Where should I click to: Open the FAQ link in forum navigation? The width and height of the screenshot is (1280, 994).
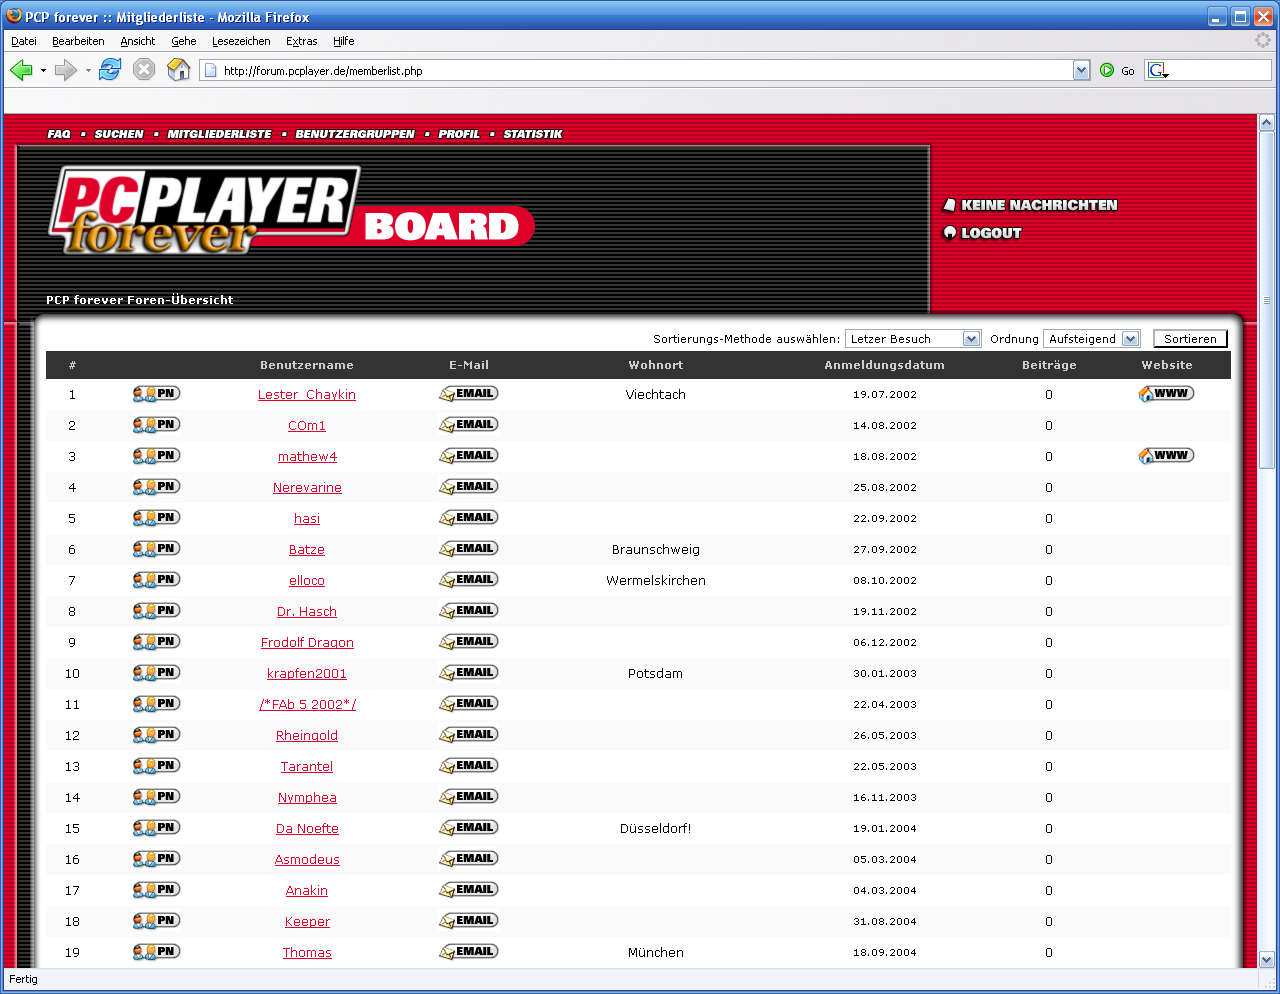click(59, 134)
